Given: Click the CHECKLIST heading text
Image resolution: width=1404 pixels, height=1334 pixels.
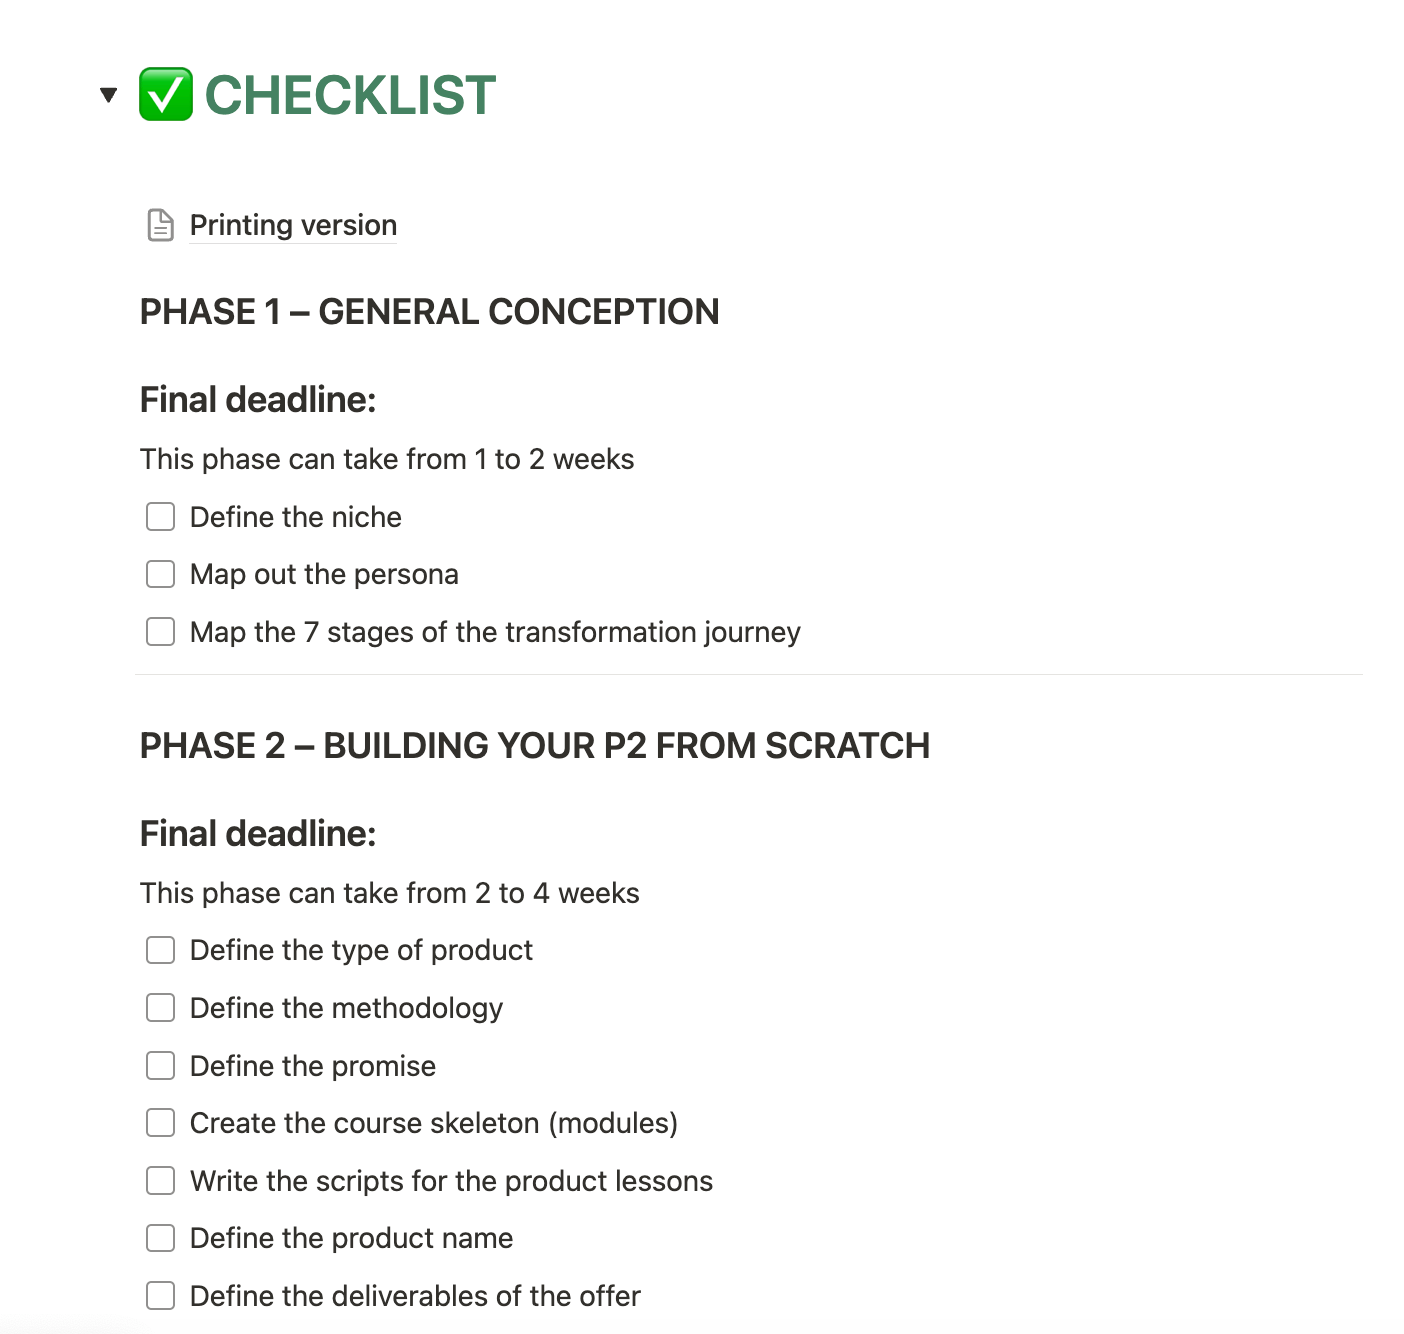Looking at the screenshot, I should (x=350, y=95).
